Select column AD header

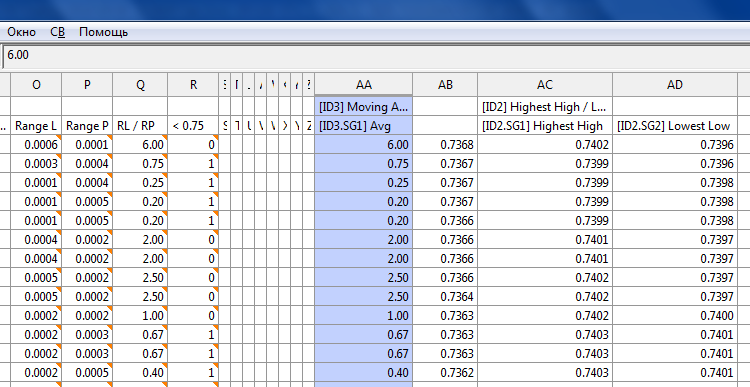(675, 85)
